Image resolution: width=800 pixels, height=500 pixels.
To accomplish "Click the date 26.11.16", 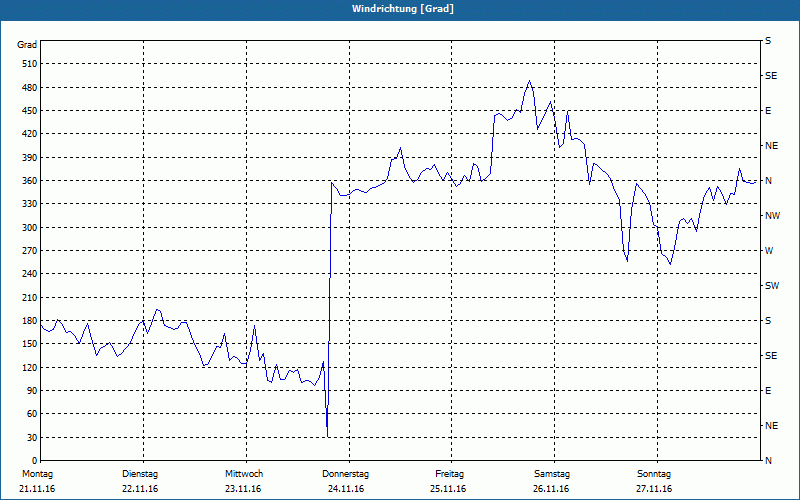I will [551, 489].
